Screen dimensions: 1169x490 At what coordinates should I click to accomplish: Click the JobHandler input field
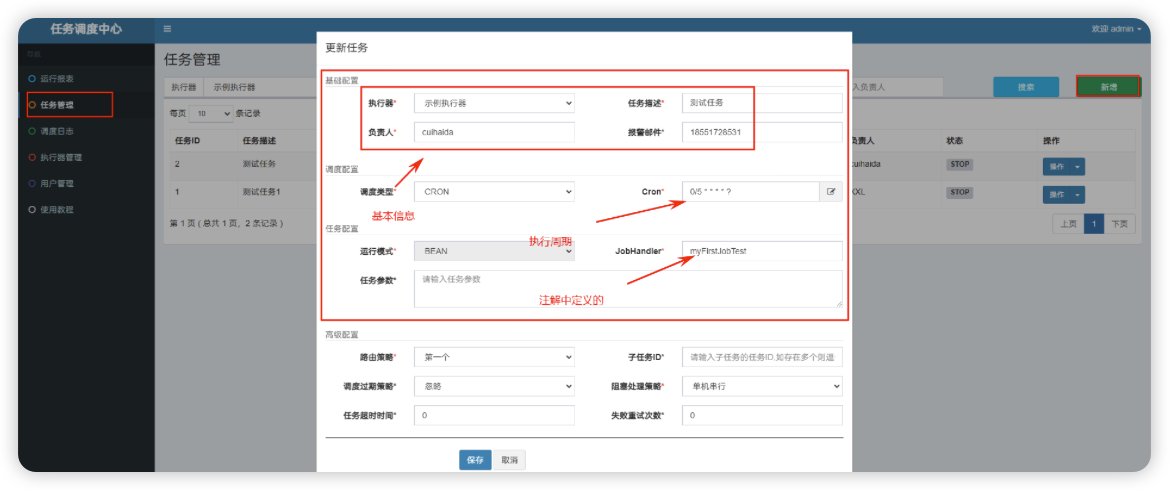(x=762, y=251)
